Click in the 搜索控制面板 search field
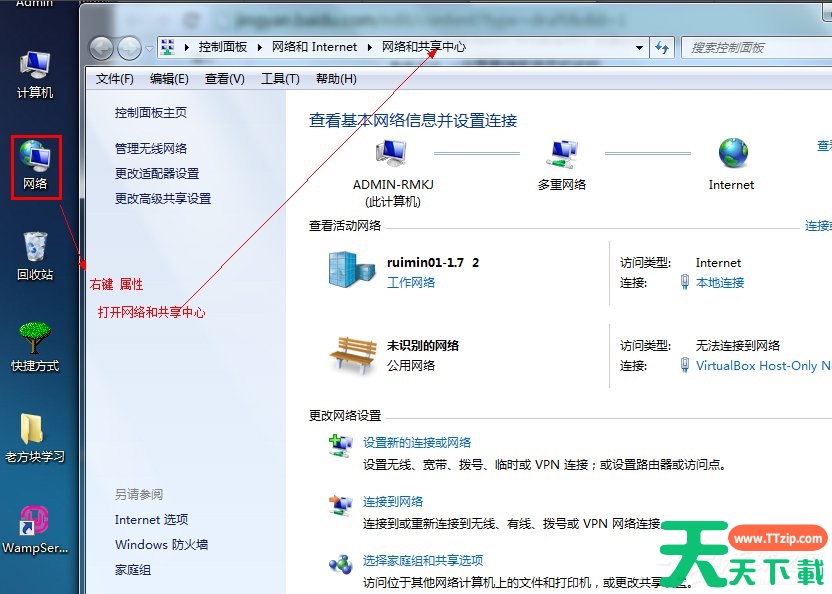Screen dimensions: 832x594 750,47
